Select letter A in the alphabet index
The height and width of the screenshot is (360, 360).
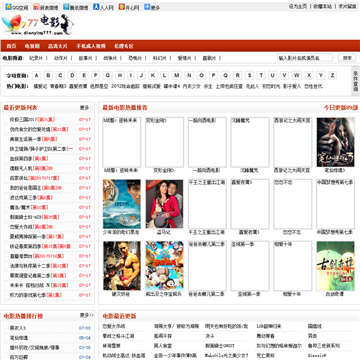coord(37,76)
